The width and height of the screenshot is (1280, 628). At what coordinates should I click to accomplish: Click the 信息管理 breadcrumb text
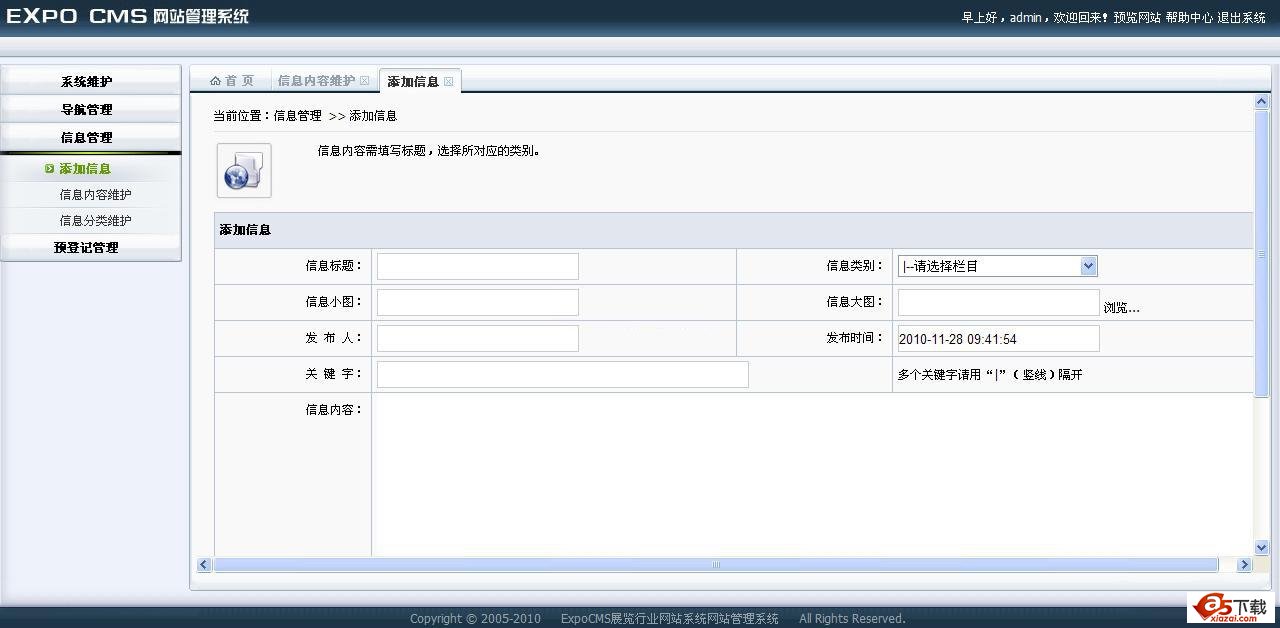coord(298,116)
